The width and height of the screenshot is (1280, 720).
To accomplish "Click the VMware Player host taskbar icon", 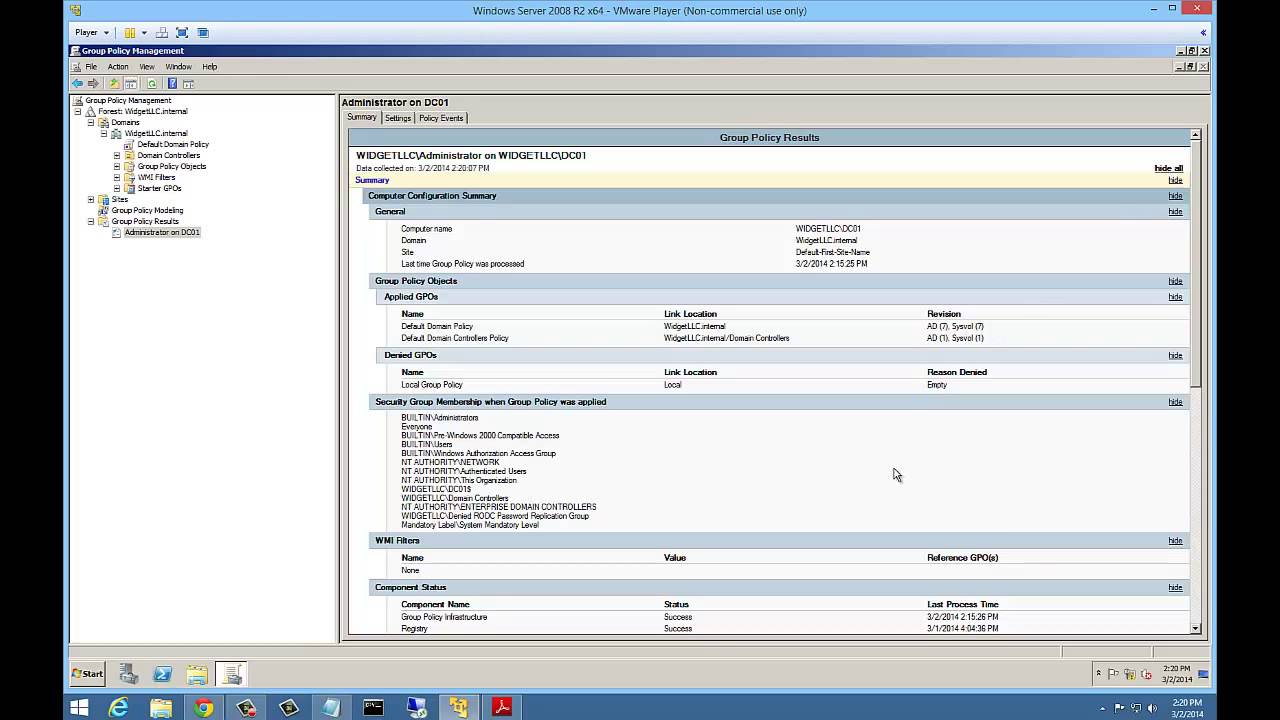I will tap(459, 708).
